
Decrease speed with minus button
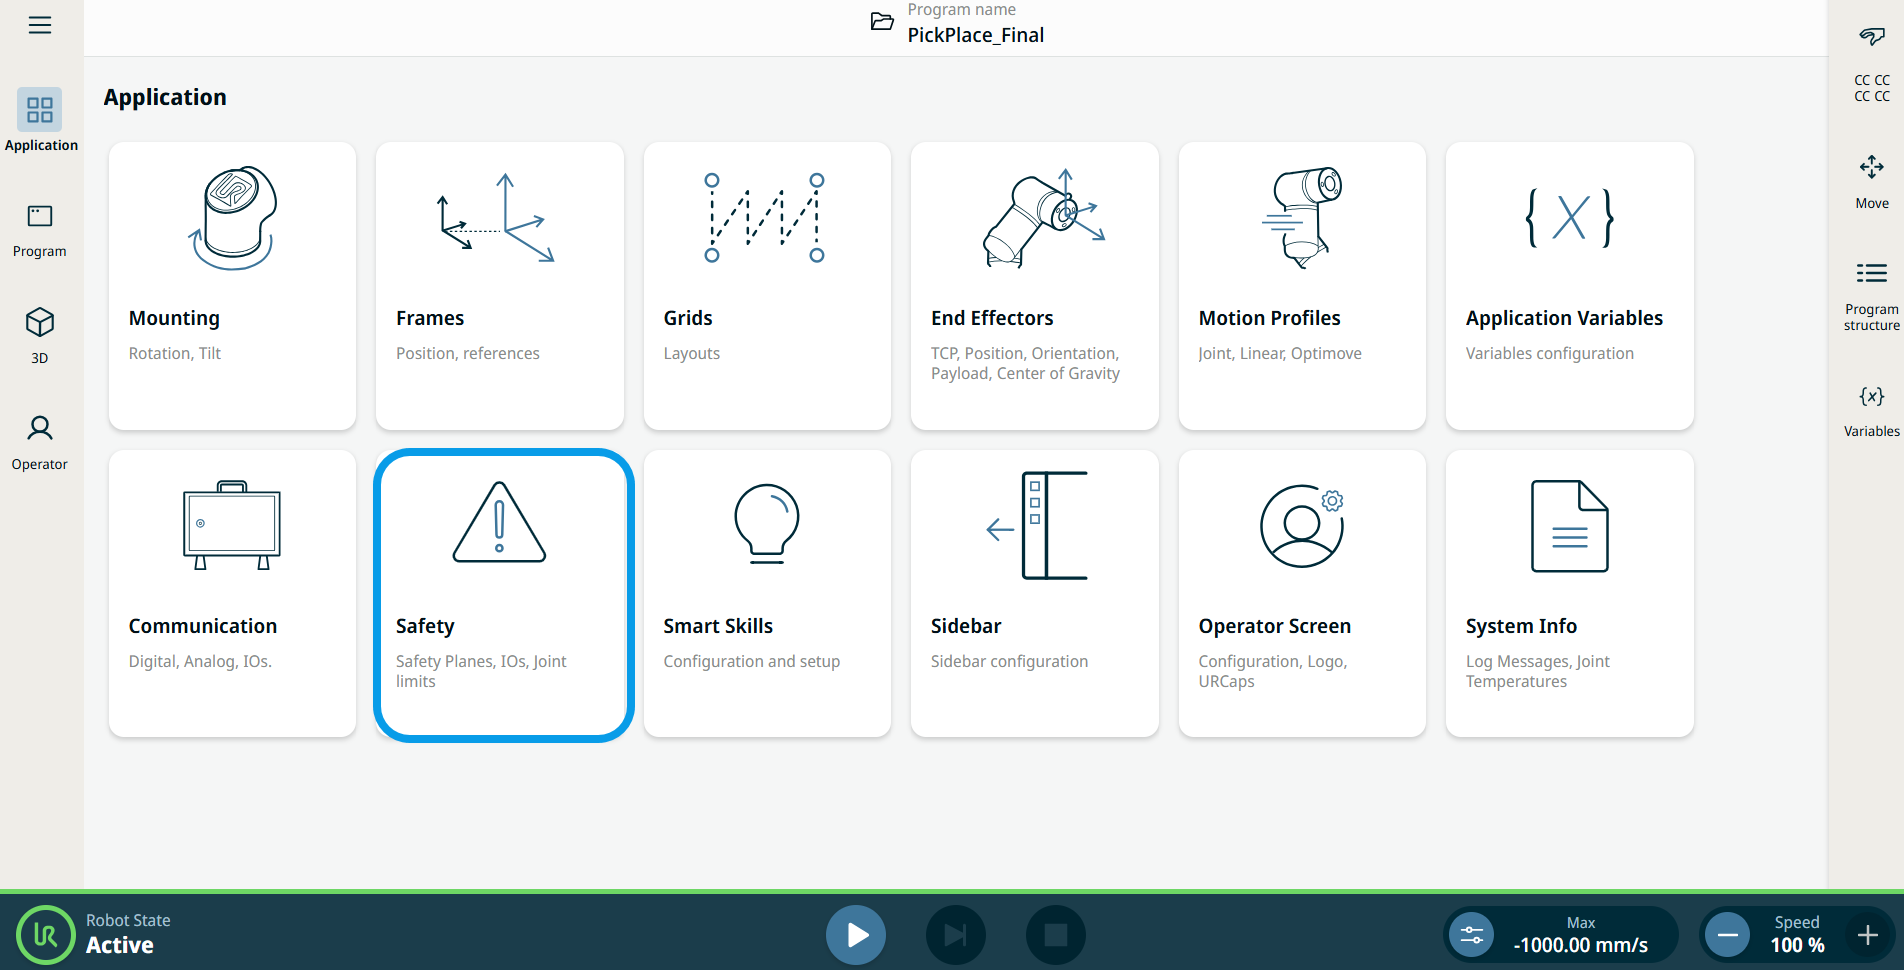(x=1727, y=935)
